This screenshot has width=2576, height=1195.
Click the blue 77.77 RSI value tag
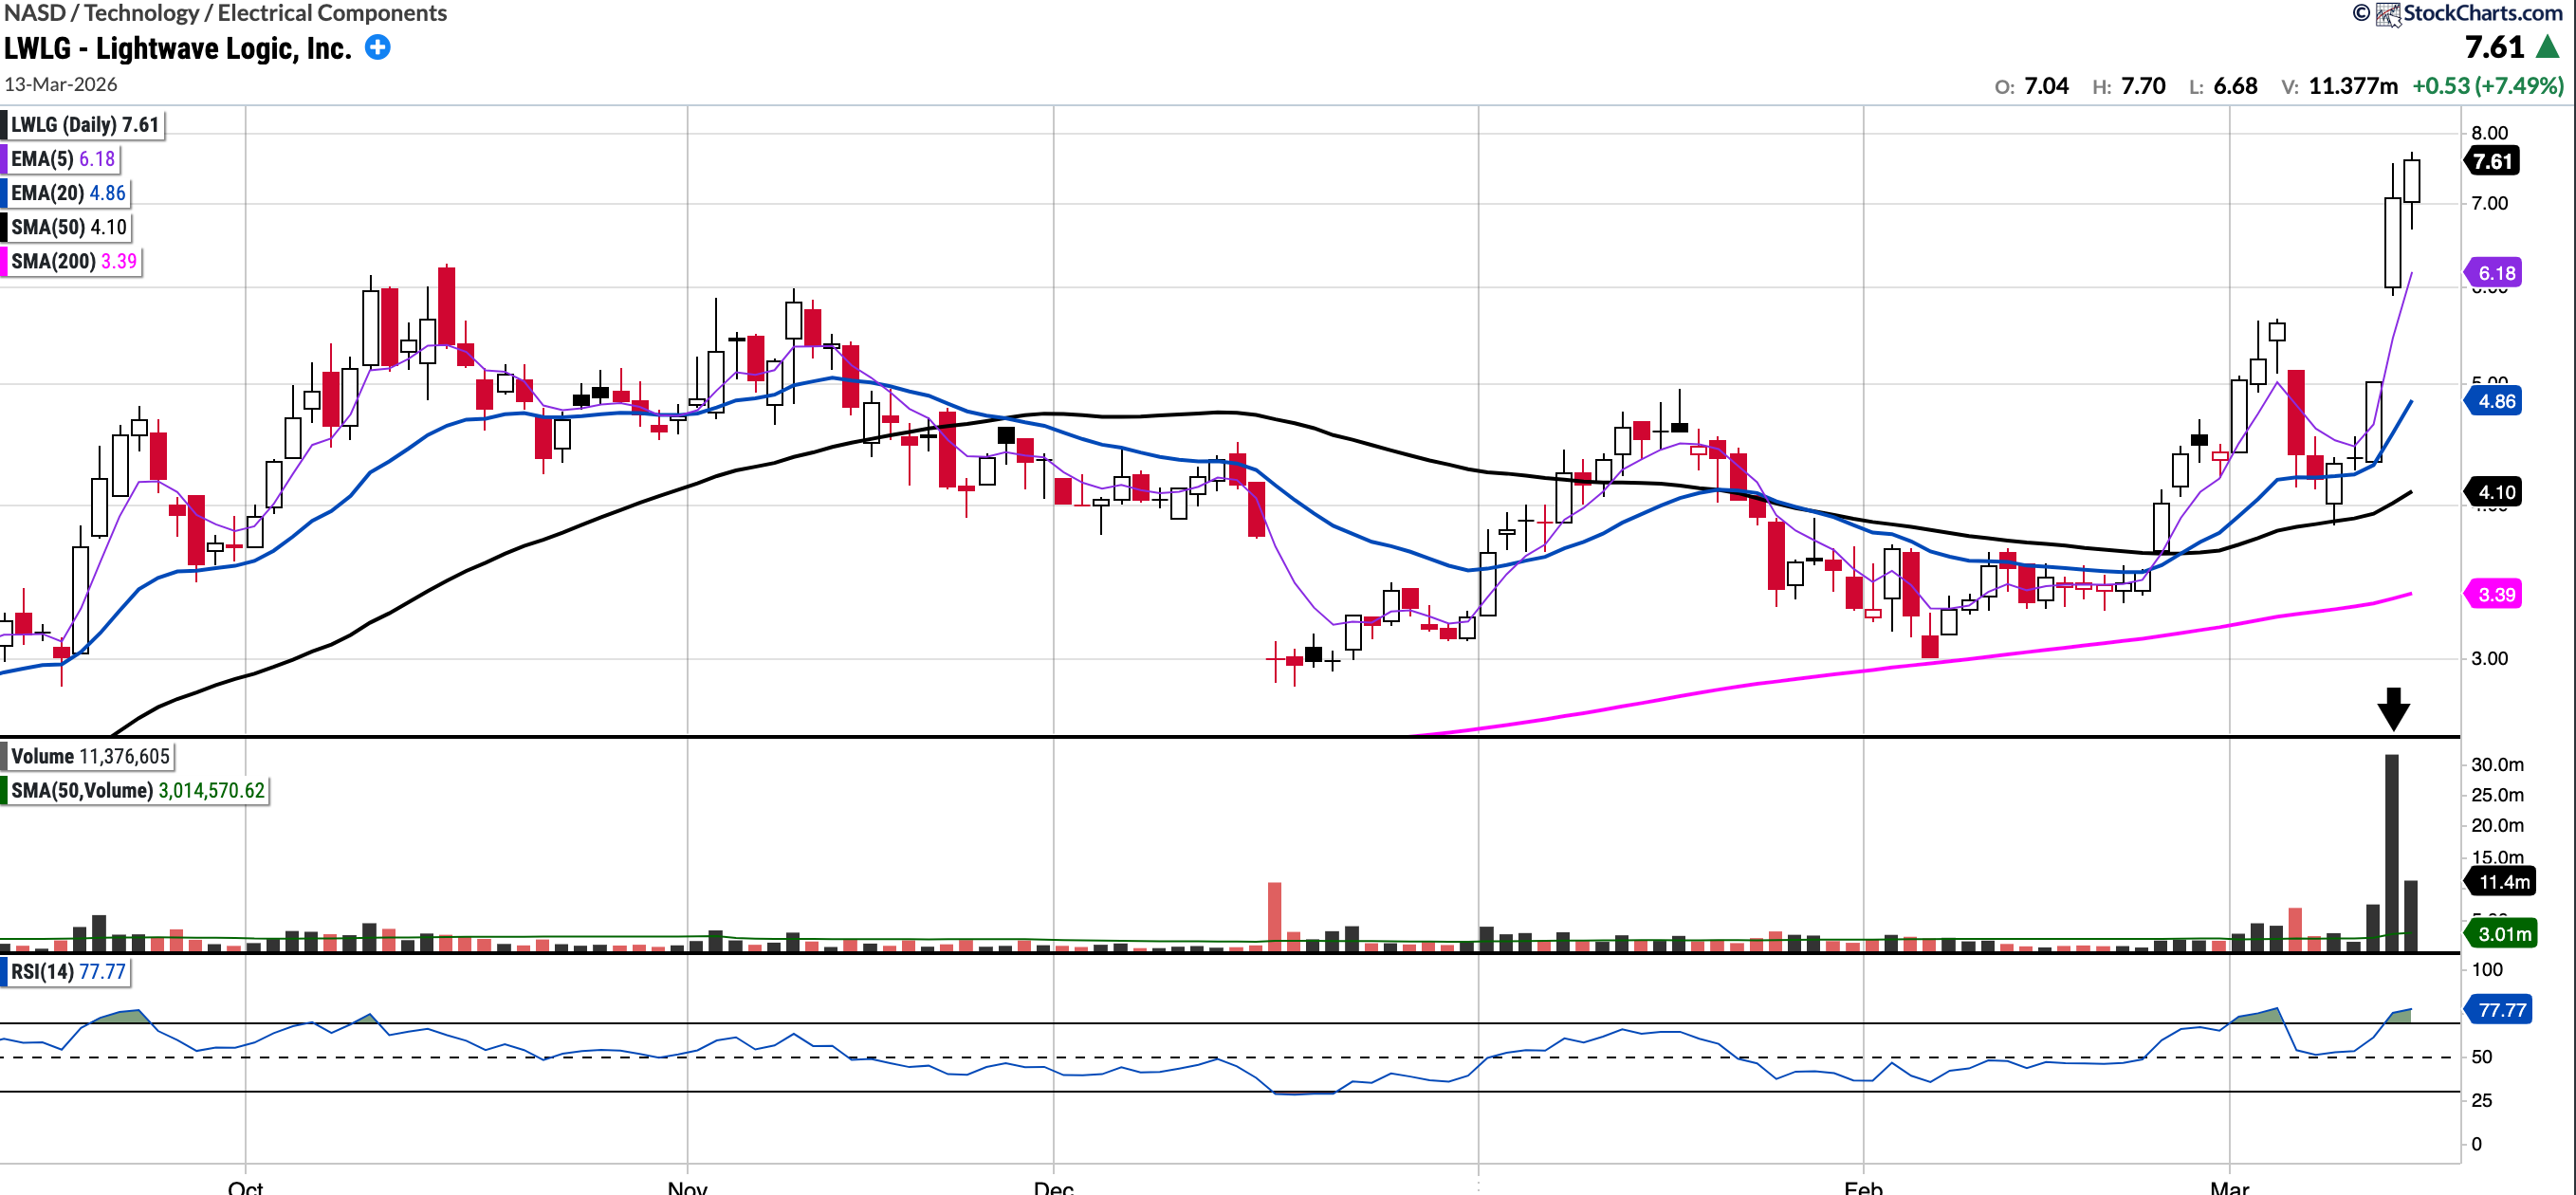(2501, 1010)
